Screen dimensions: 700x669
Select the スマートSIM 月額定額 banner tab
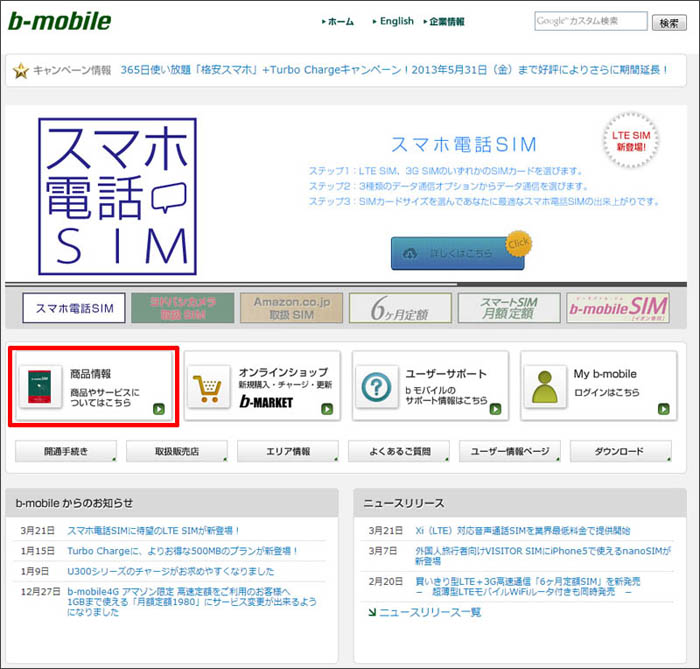coord(509,308)
